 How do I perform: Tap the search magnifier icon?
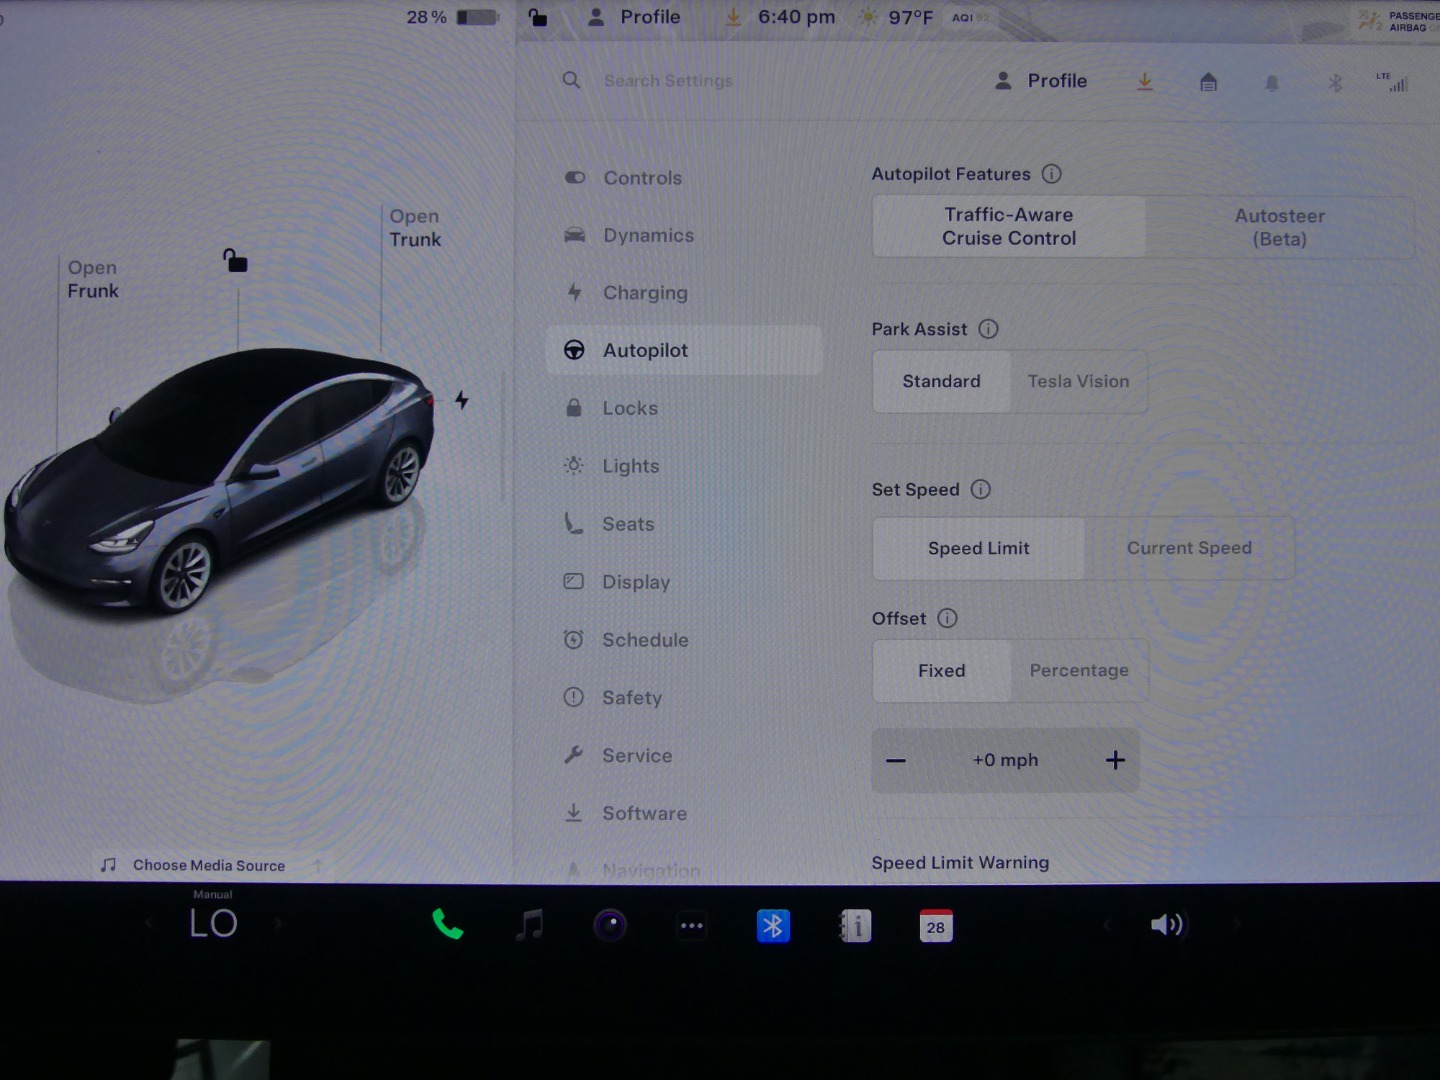[571, 80]
